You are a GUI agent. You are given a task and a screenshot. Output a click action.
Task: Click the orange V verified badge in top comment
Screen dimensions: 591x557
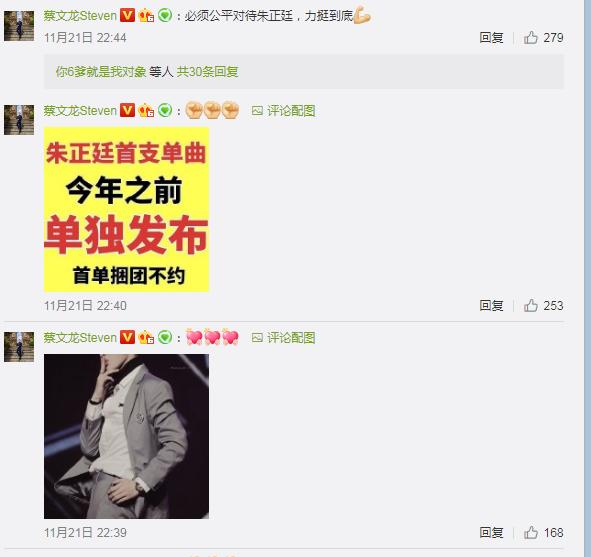[x=127, y=15]
